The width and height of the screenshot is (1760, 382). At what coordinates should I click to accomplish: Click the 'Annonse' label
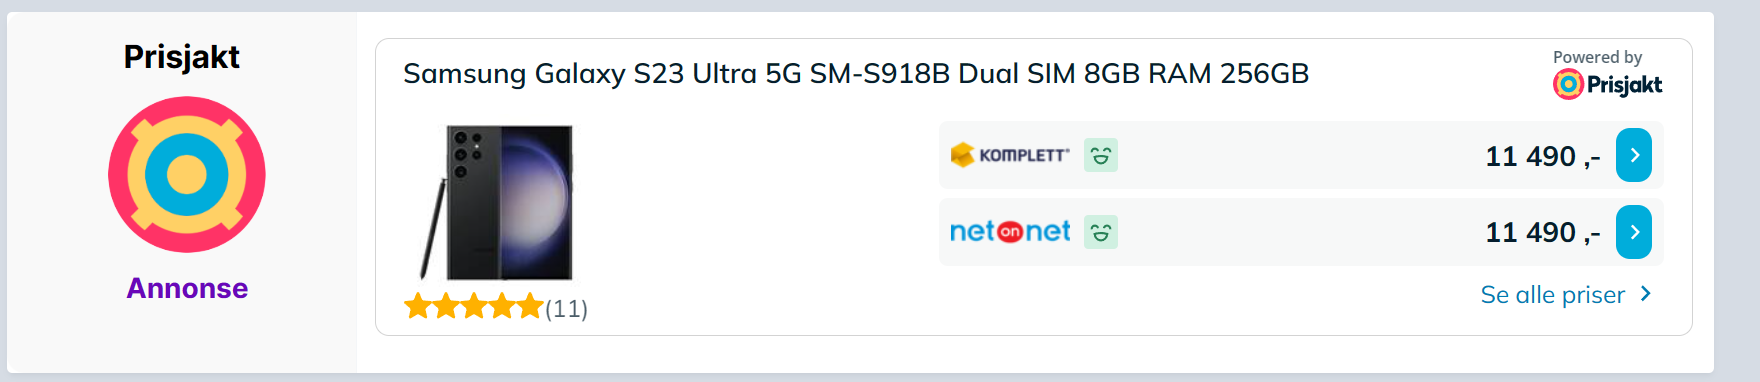click(x=187, y=288)
